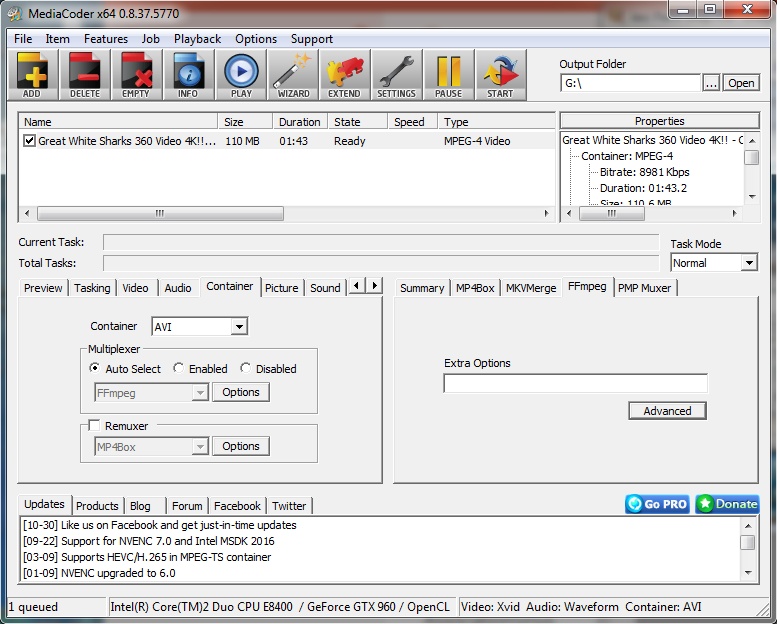777x624 pixels.
Task: Switch to the MP4Box tab
Action: pyautogui.click(x=475, y=288)
